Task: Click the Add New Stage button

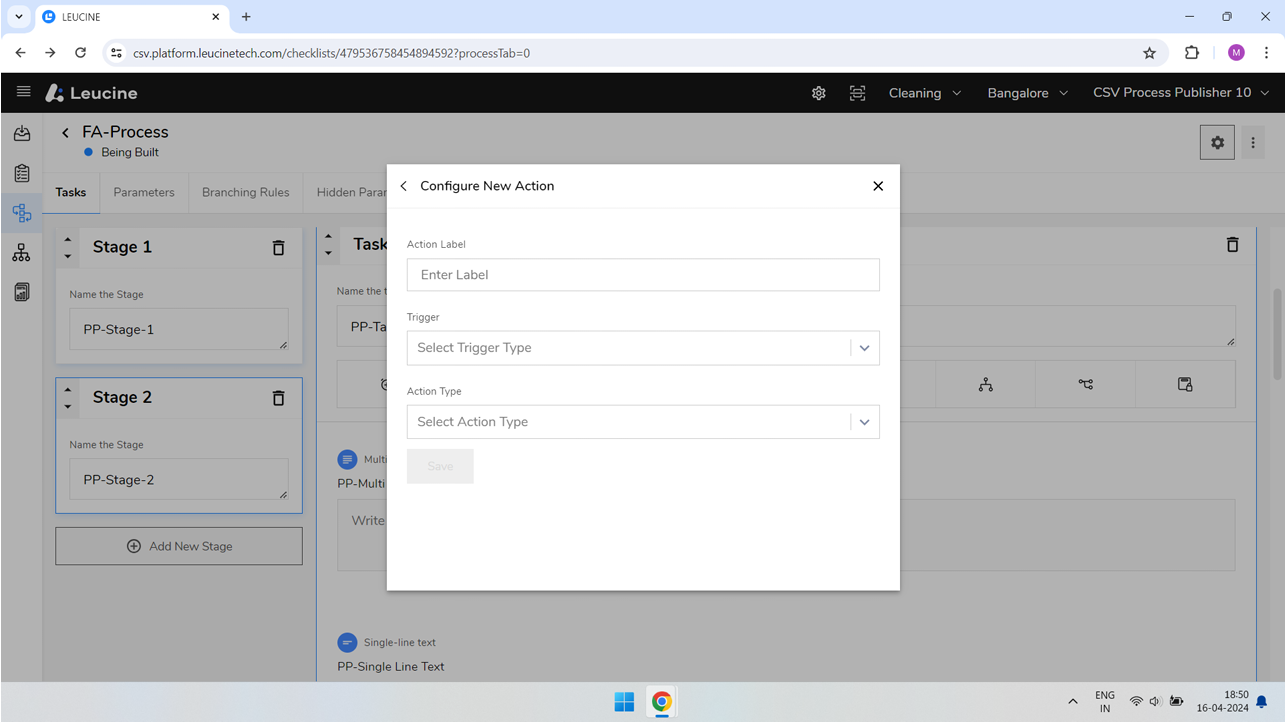Action: pos(178,545)
